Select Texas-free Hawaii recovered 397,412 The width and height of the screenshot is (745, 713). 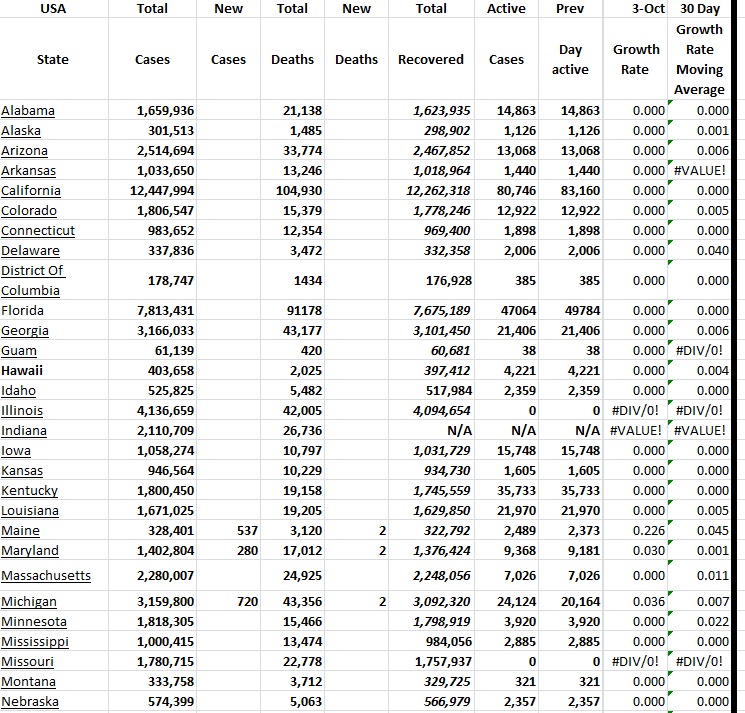tap(431, 371)
